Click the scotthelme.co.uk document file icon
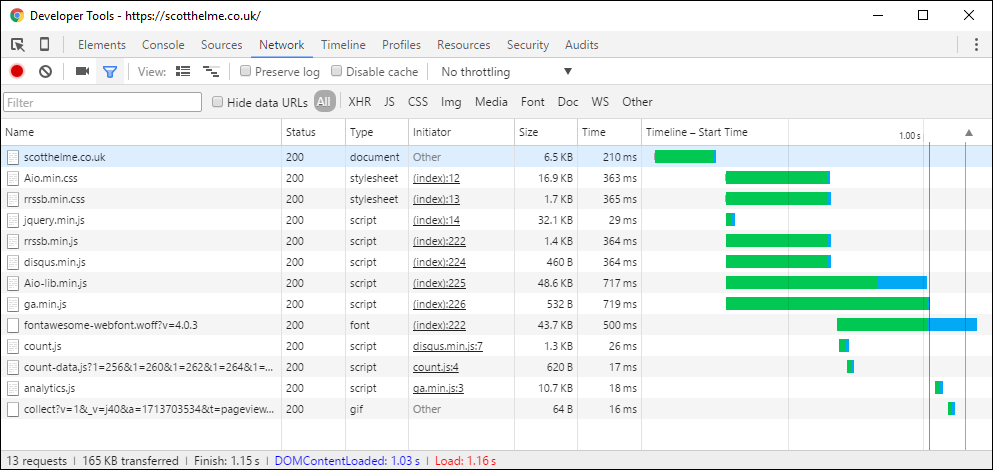 13,157
